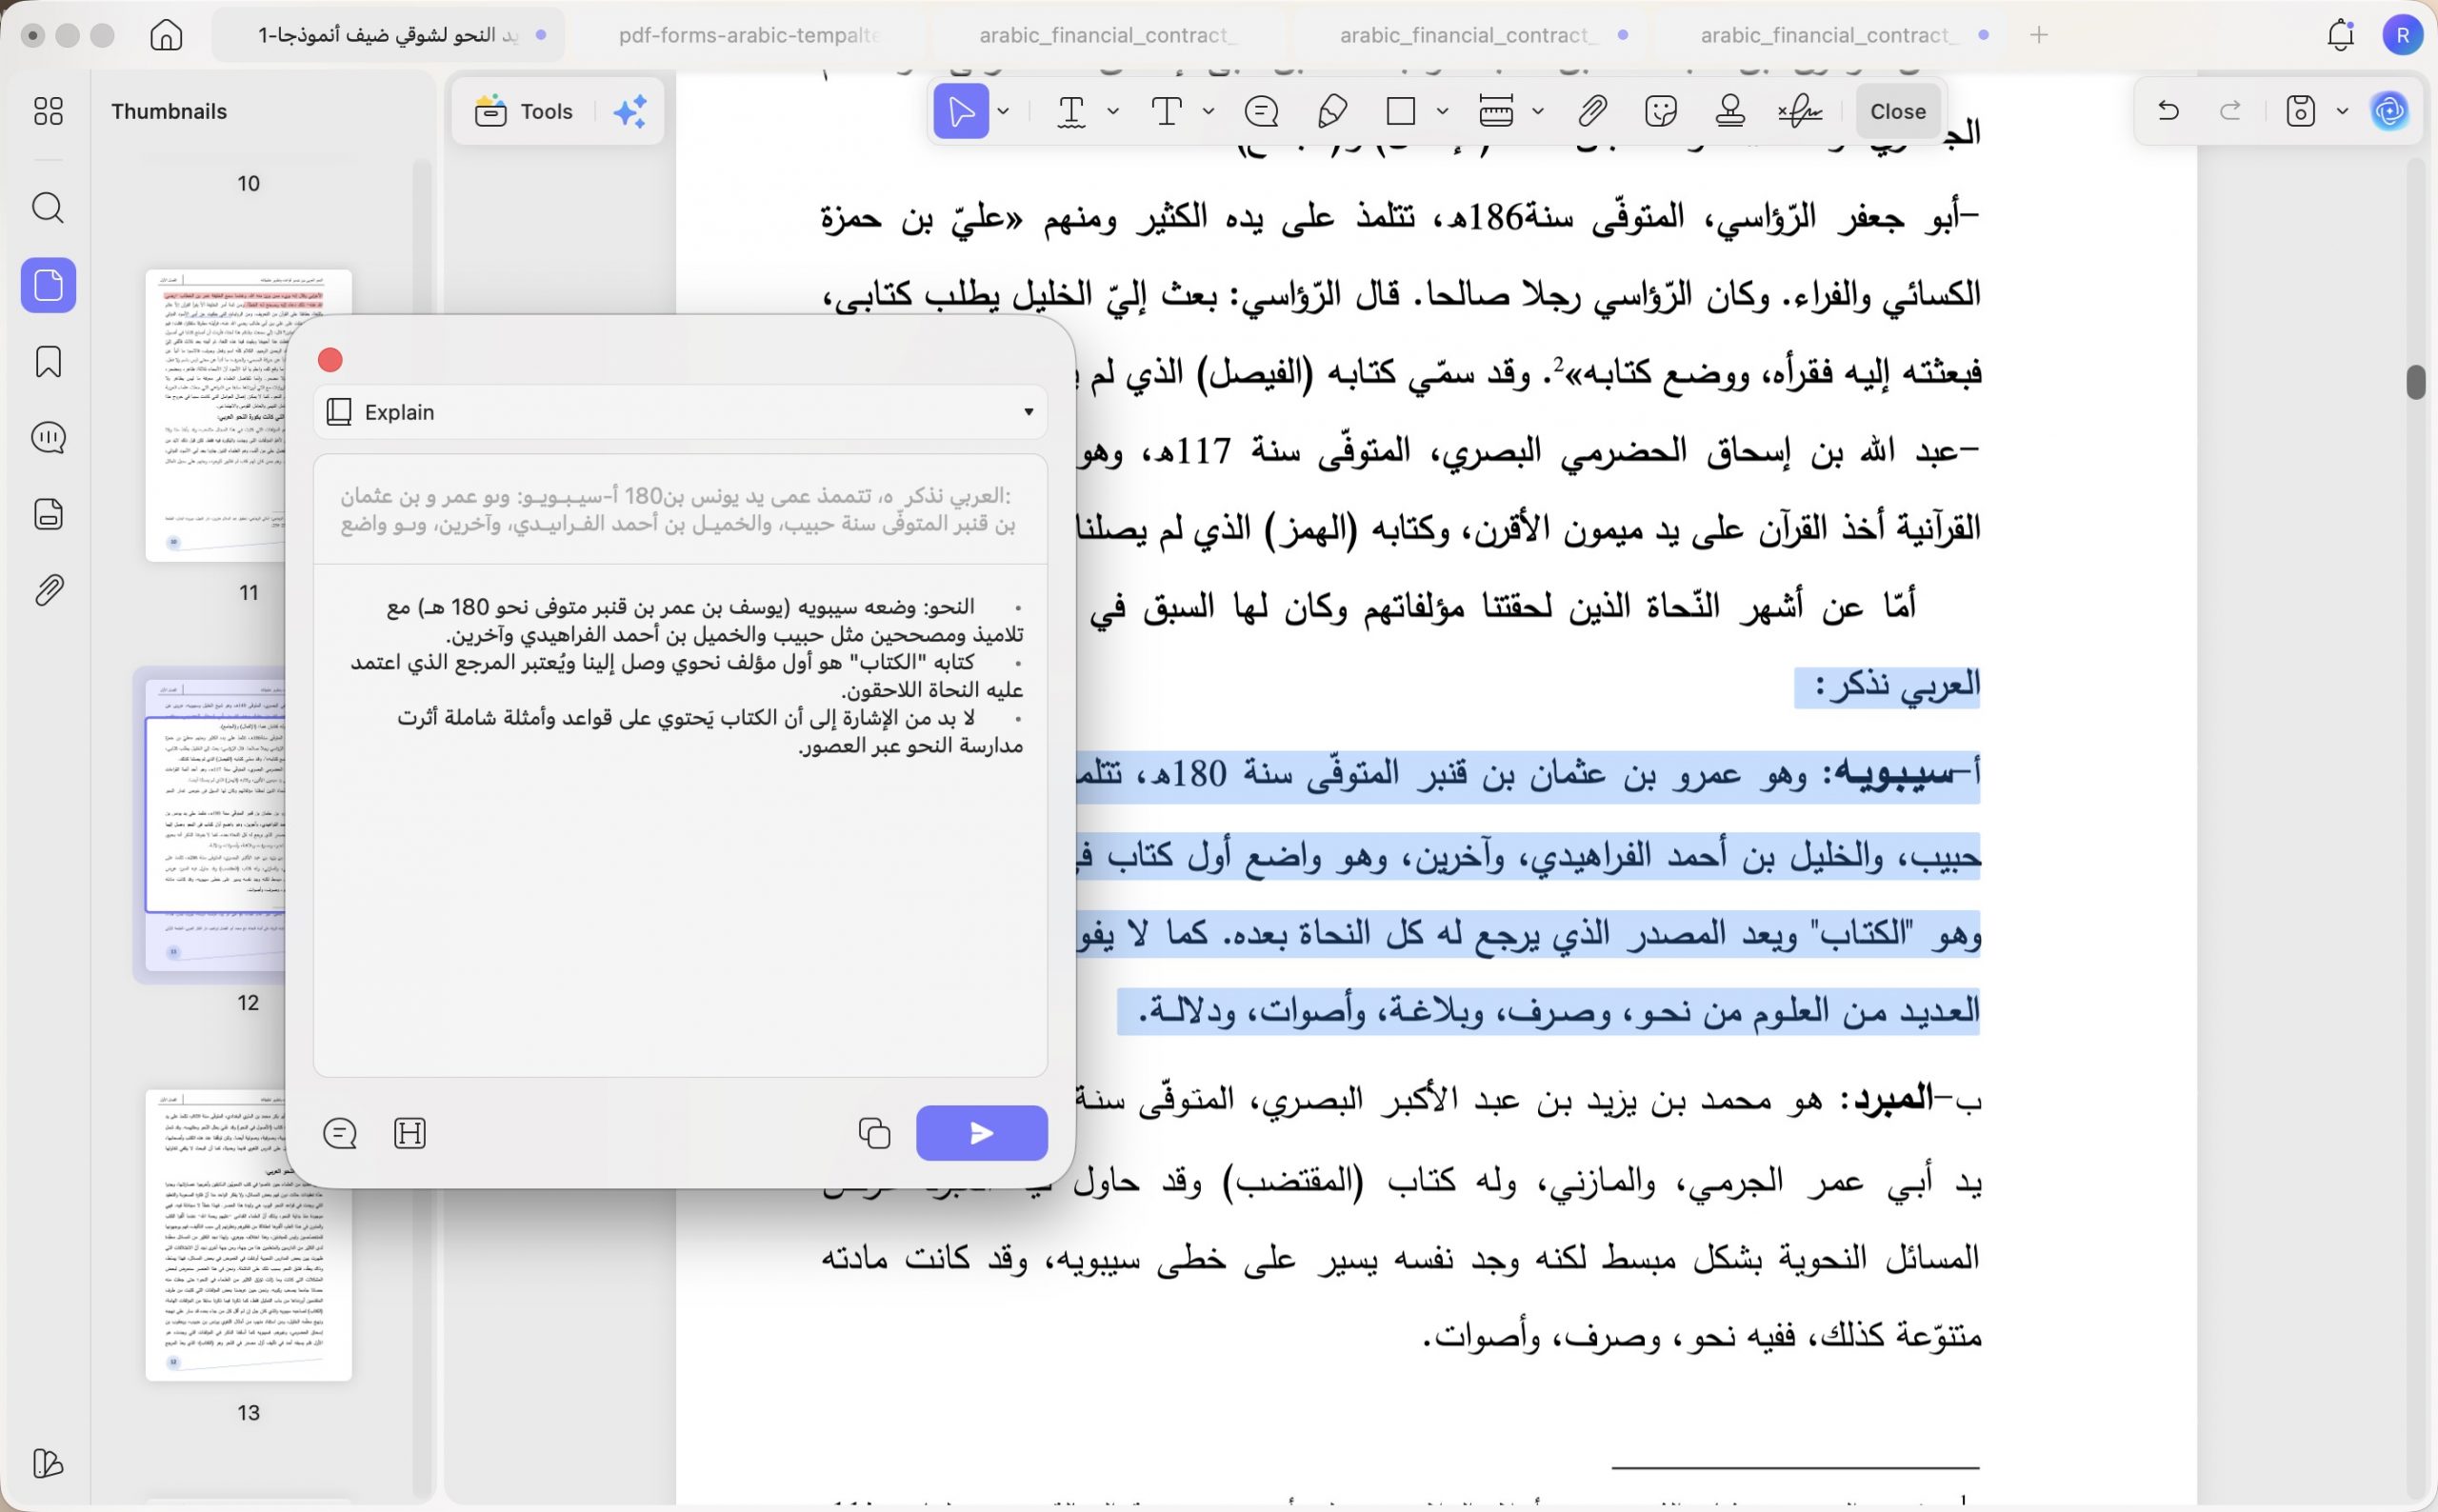This screenshot has height=1512, width=2438.
Task: Open the thumbnails grid icon in sidebar
Action: click(x=48, y=111)
